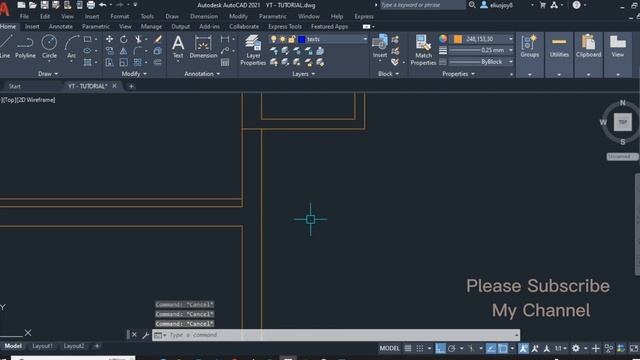Image resolution: width=640 pixels, height=360 pixels.
Task: Select the Circle drawing tool
Action: (x=49, y=47)
